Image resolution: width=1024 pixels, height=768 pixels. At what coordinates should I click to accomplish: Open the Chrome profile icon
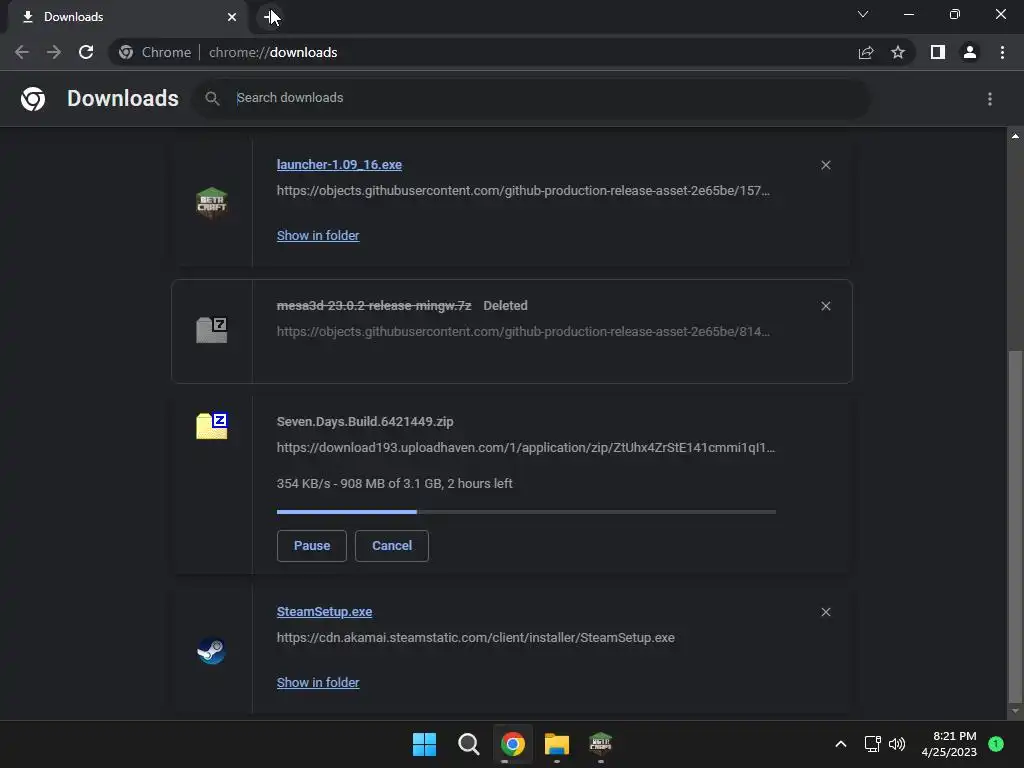pyautogui.click(x=970, y=52)
